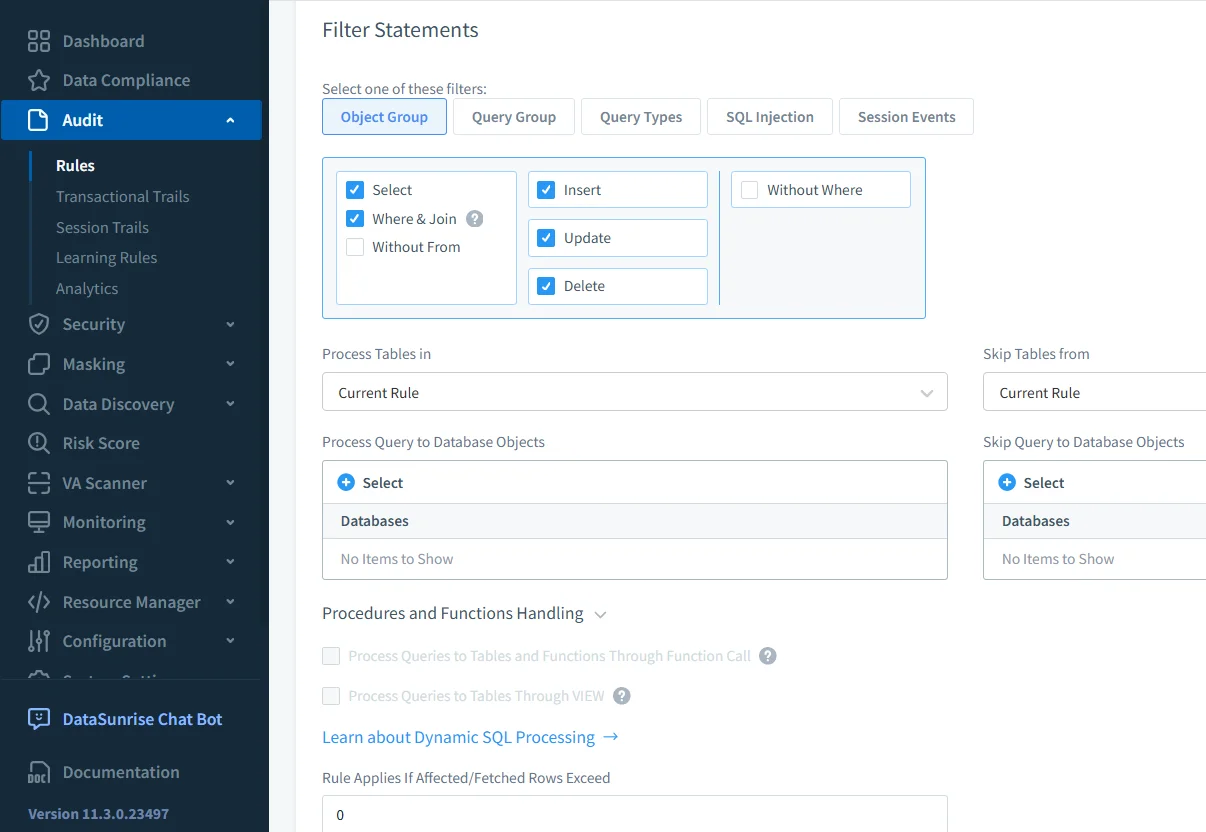Select the Query Types filter tab
Screen dimensions: 1206x832
coord(640,116)
